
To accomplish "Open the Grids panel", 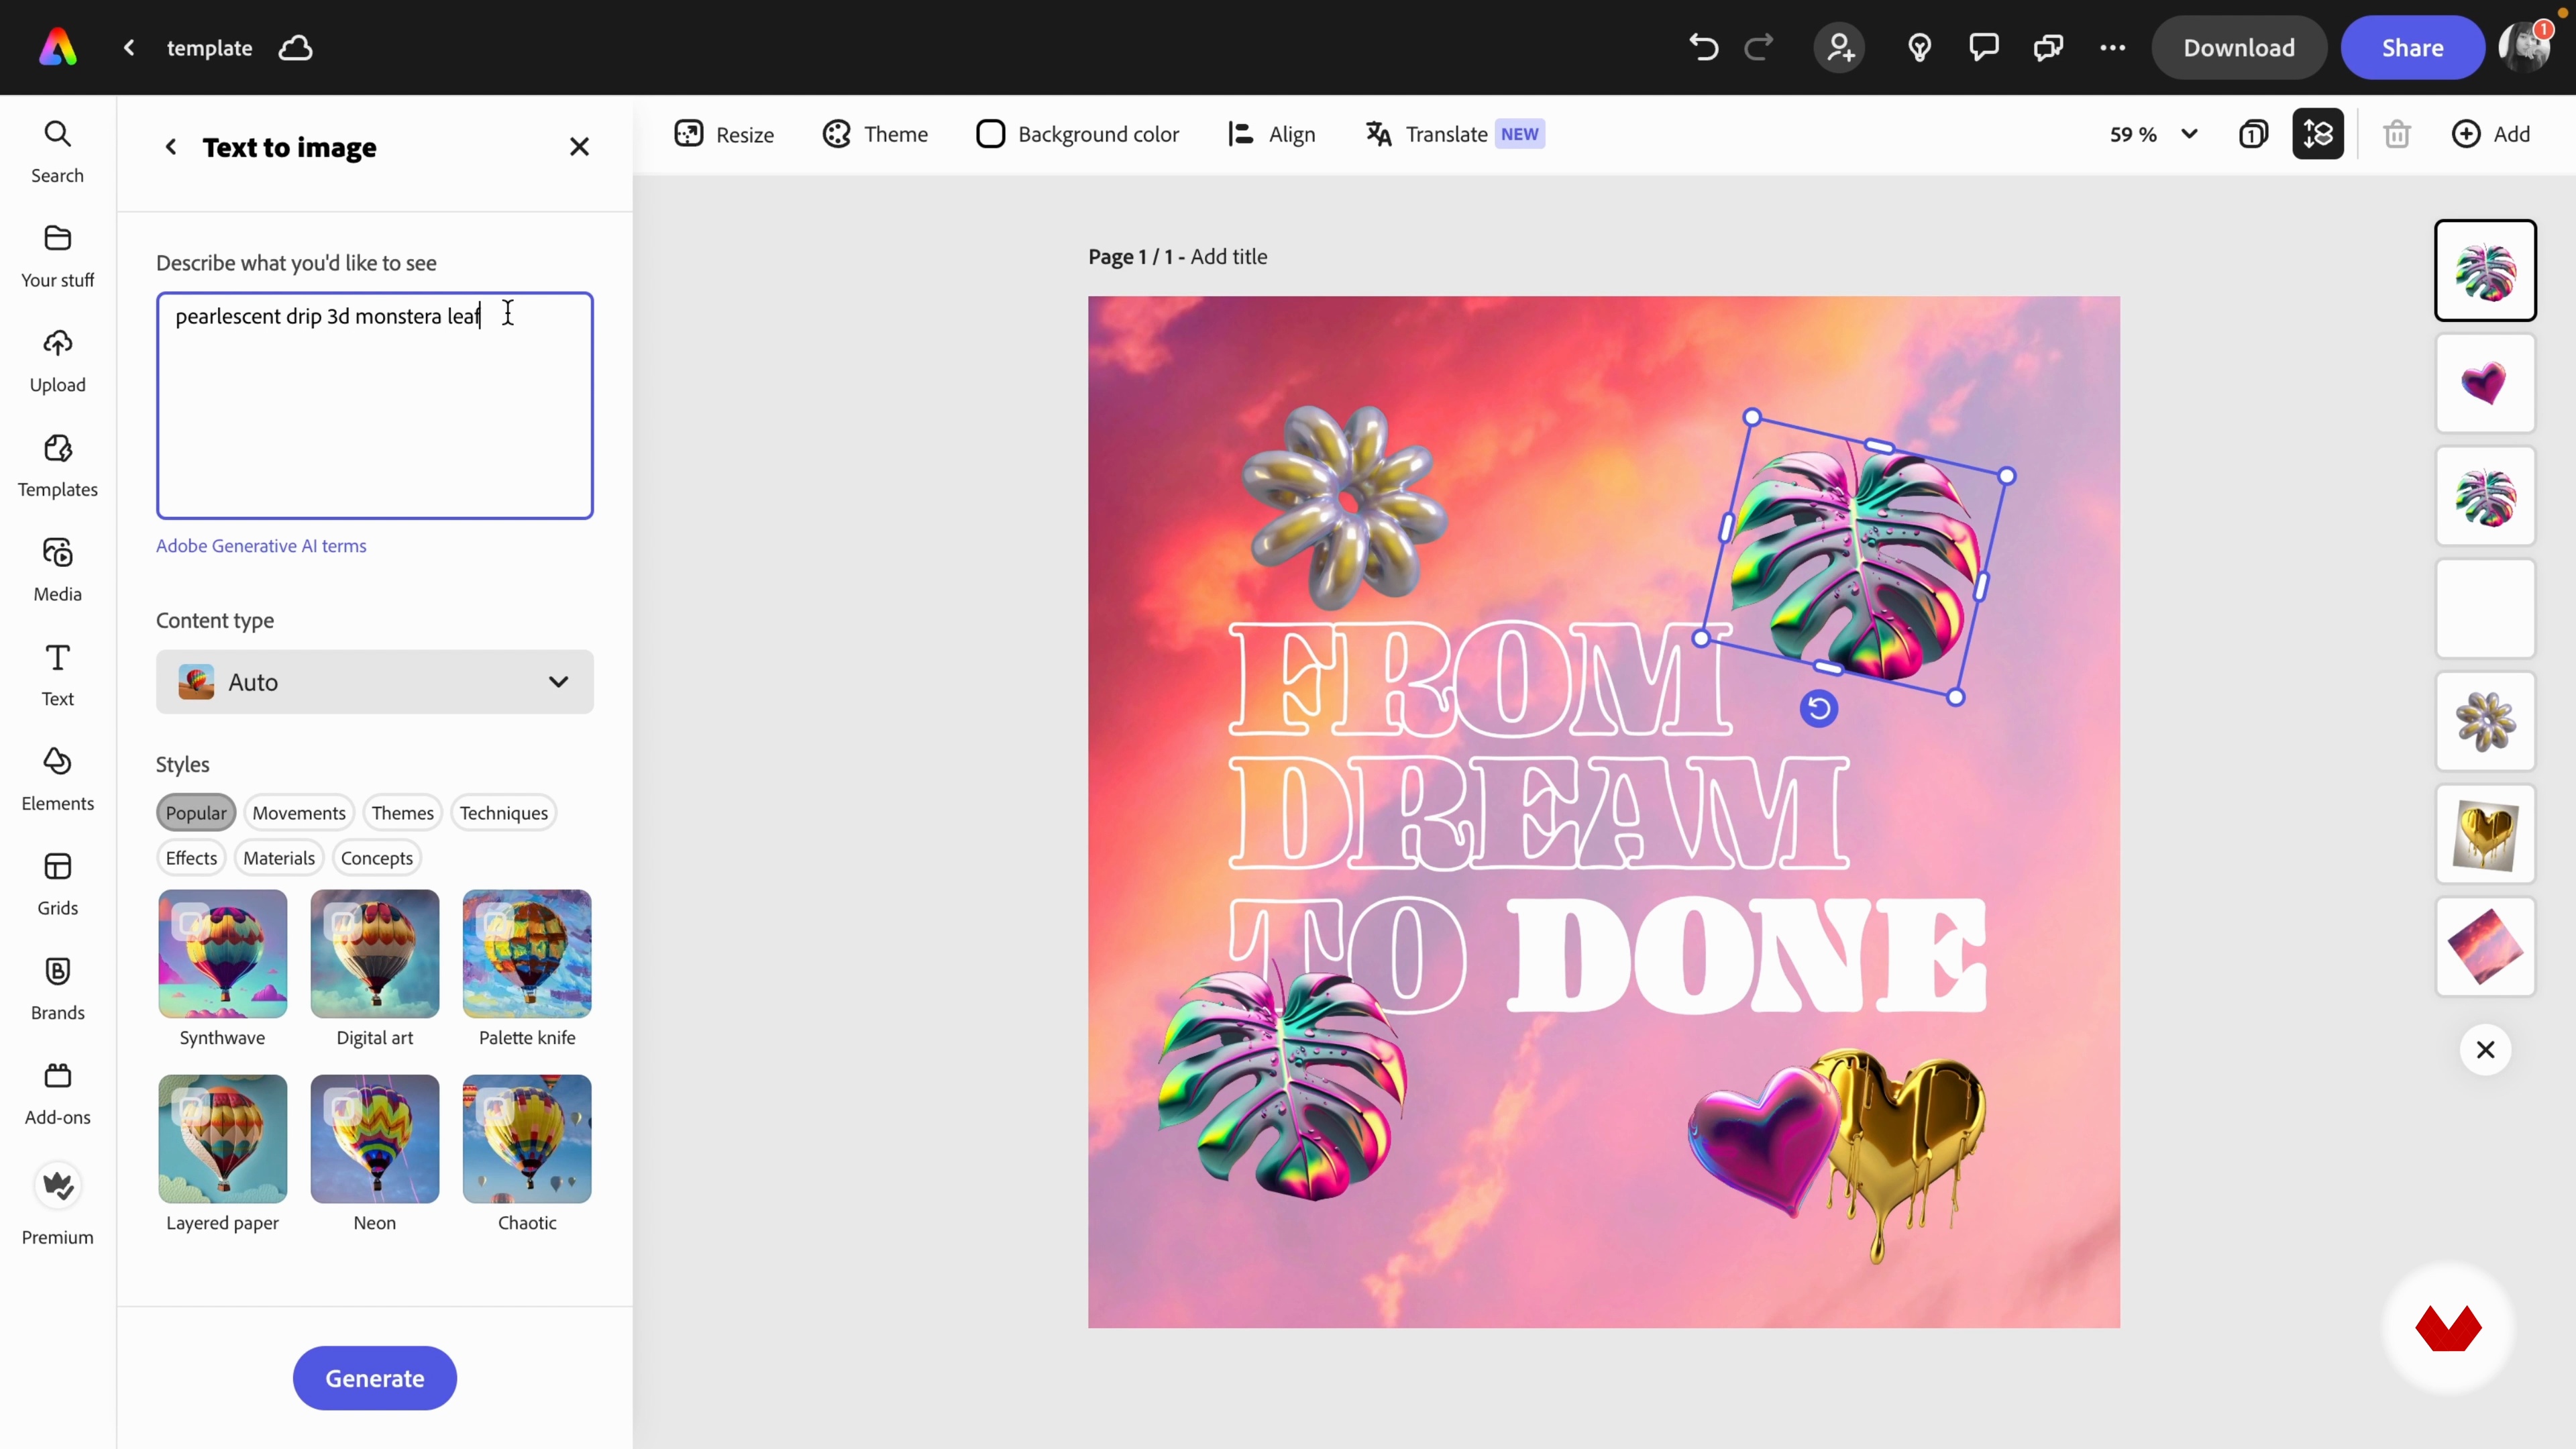I will click(x=57, y=884).
